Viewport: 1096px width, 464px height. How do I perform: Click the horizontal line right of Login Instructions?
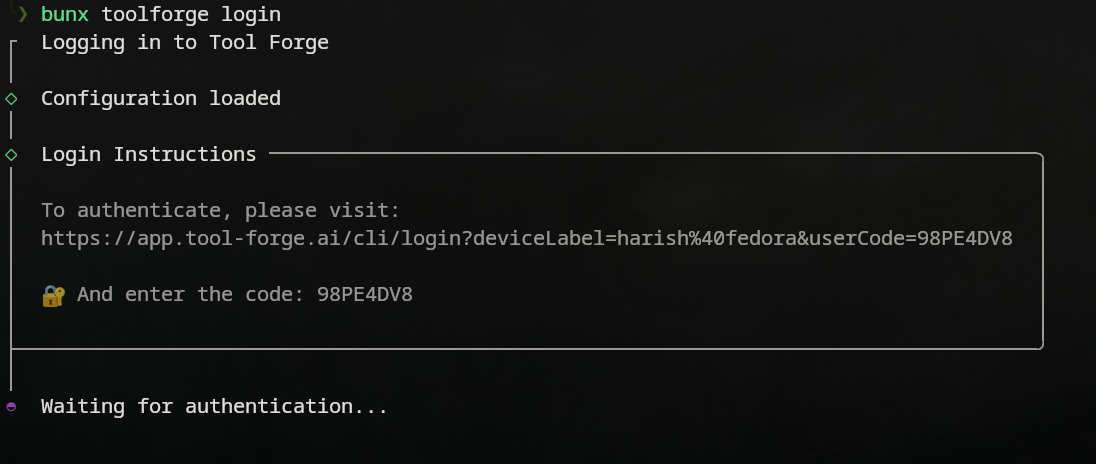(650, 154)
